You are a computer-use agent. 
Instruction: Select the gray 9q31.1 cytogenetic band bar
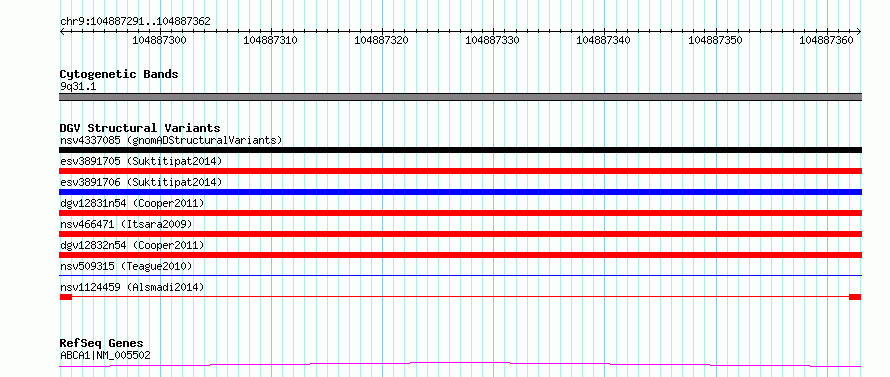point(460,97)
